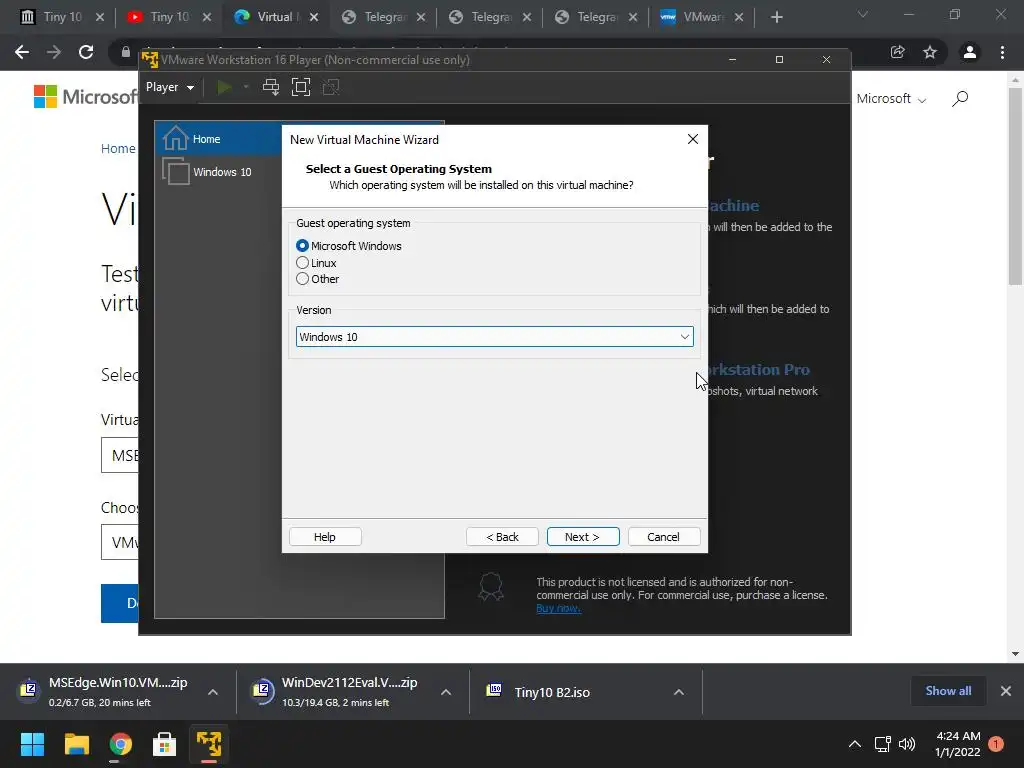This screenshot has width=1024, height=768.
Task: Cancel the New Virtual Machine Wizard
Action: (x=664, y=537)
